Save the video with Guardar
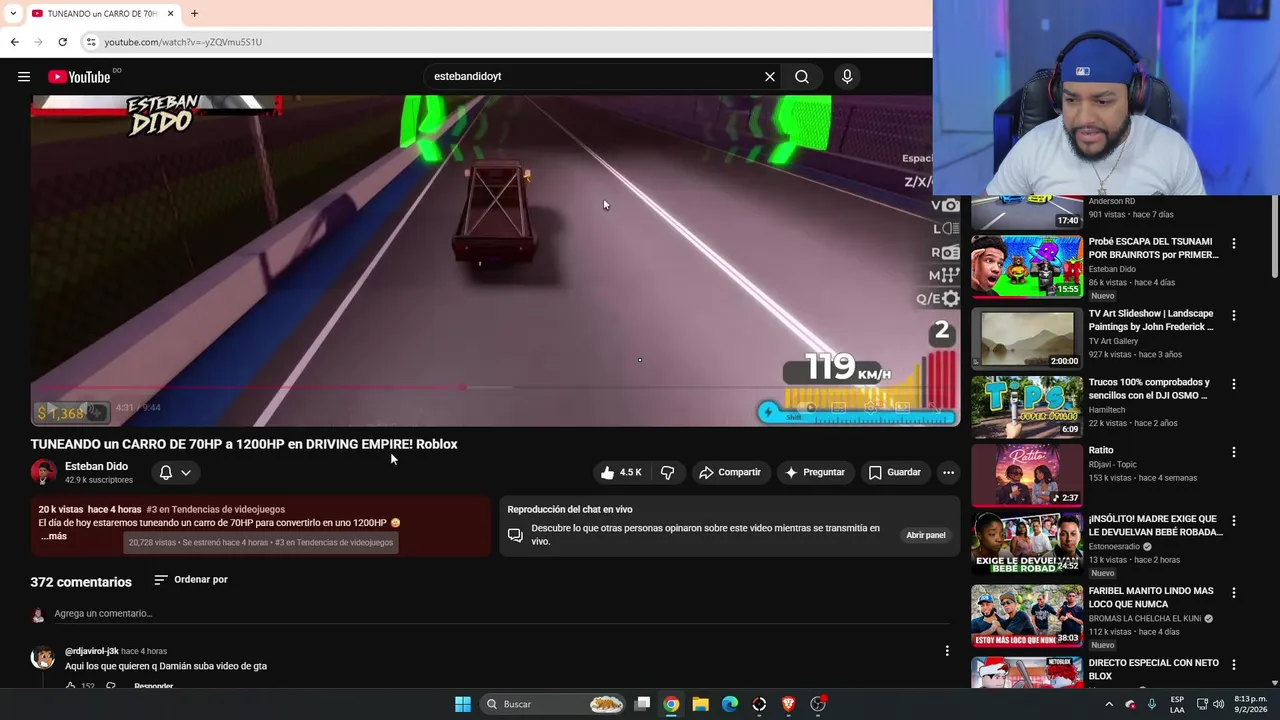Screen dimensions: 1280x720 tap(895, 472)
